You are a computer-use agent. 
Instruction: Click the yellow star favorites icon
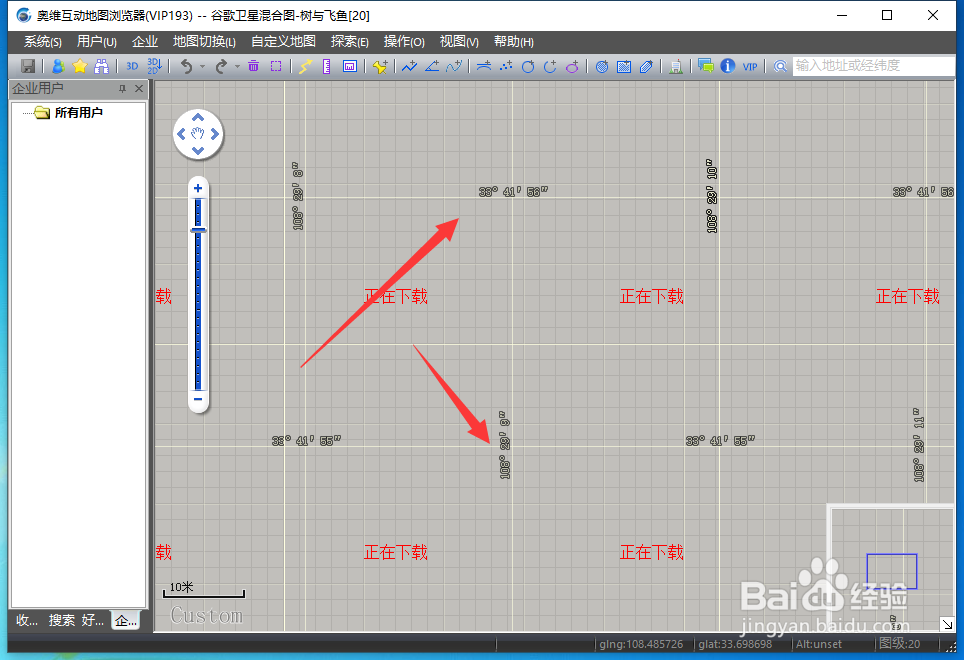click(80, 66)
